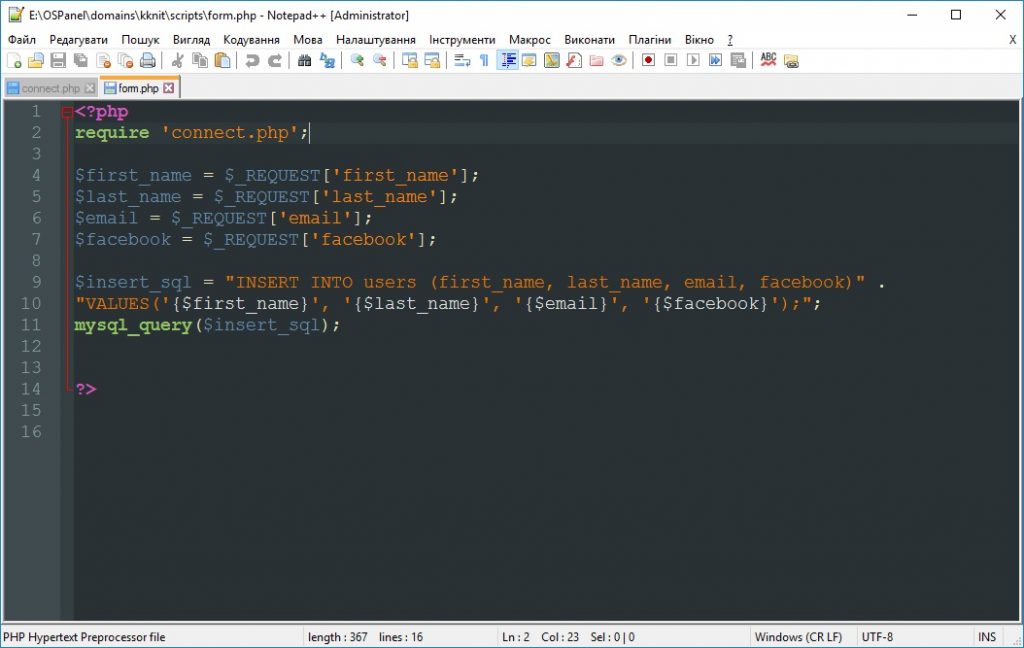Open Find with the binoculars icon
Image resolution: width=1024 pixels, height=648 pixels.
(x=304, y=61)
